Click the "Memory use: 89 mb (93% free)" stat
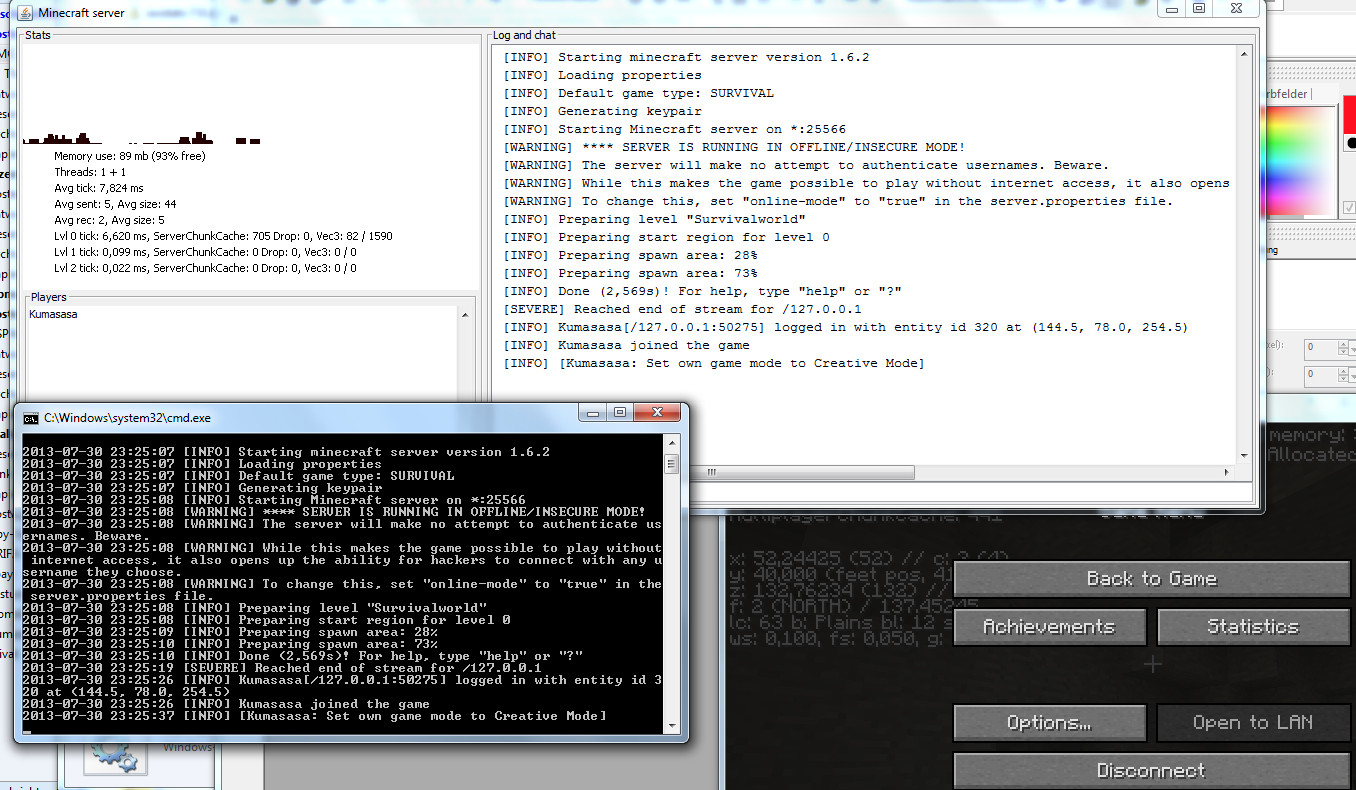The image size is (1356, 790). click(130, 157)
